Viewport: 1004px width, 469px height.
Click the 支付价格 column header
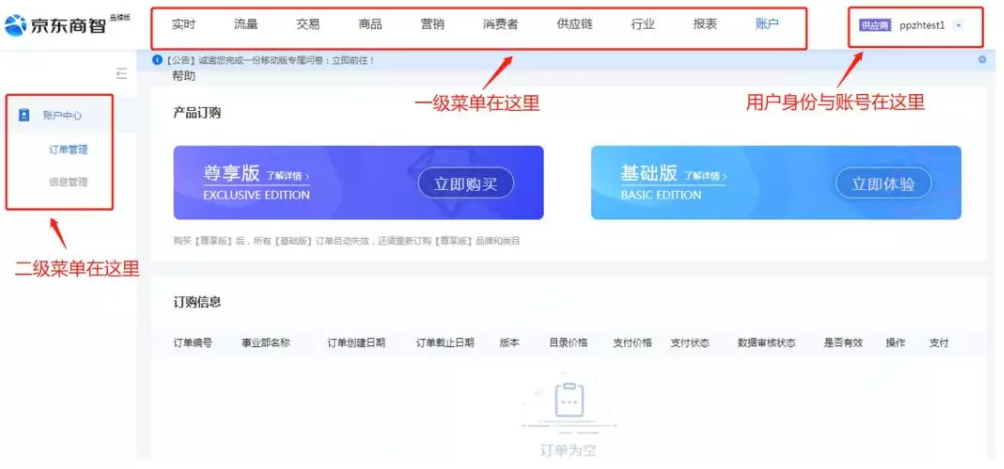point(633,343)
